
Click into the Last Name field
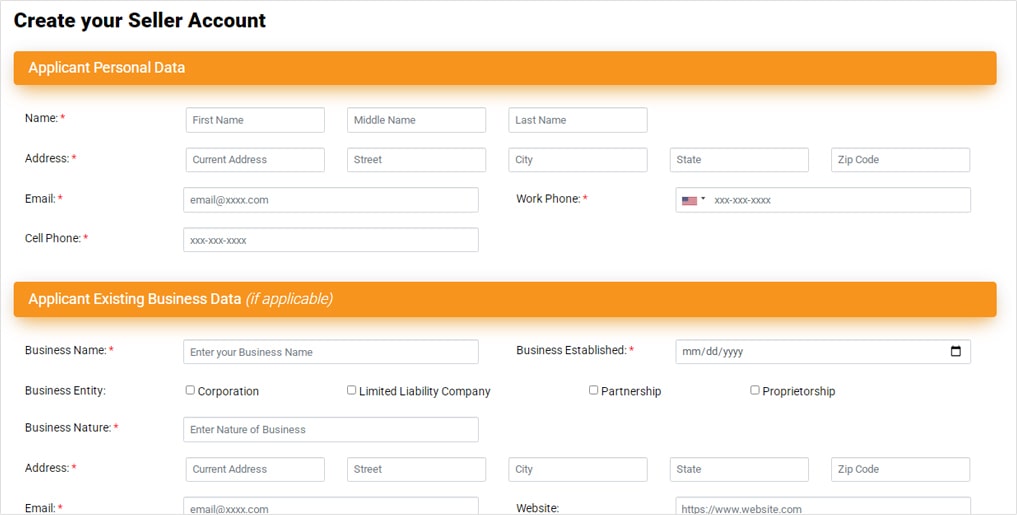(x=577, y=120)
